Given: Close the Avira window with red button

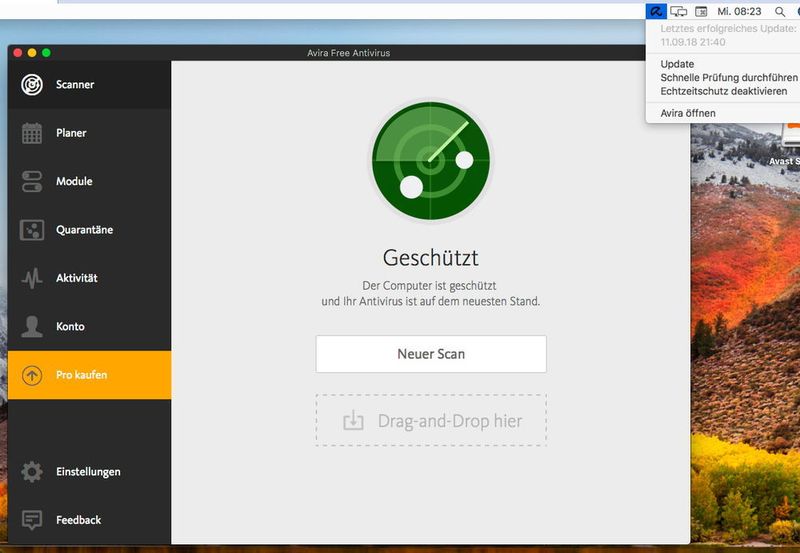Looking at the screenshot, I should 18,53.
